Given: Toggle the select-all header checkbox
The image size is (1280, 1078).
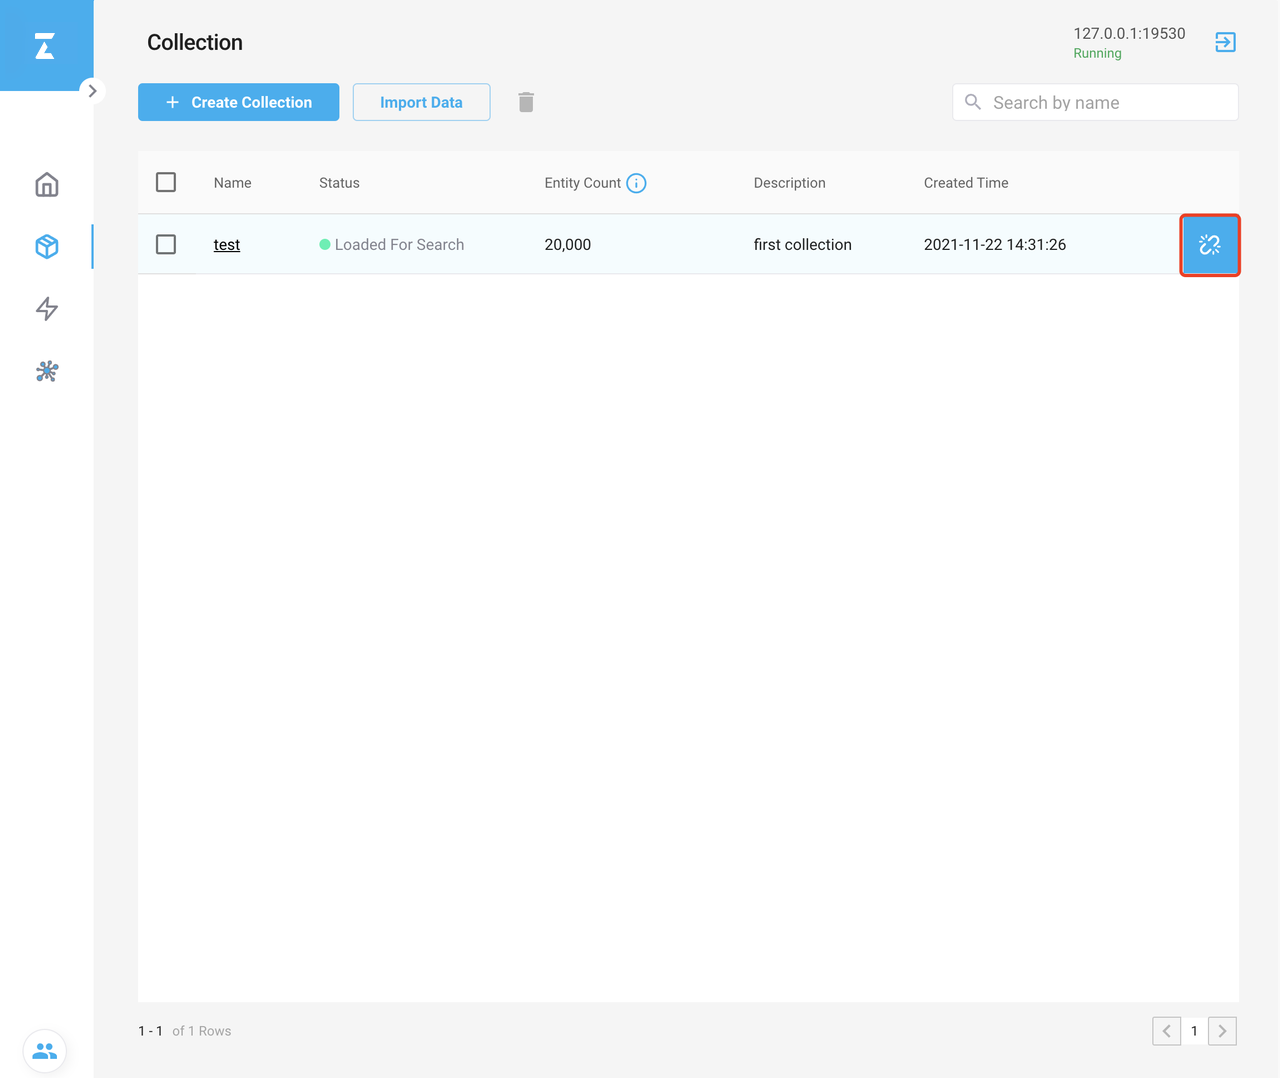Looking at the screenshot, I should coord(166,182).
